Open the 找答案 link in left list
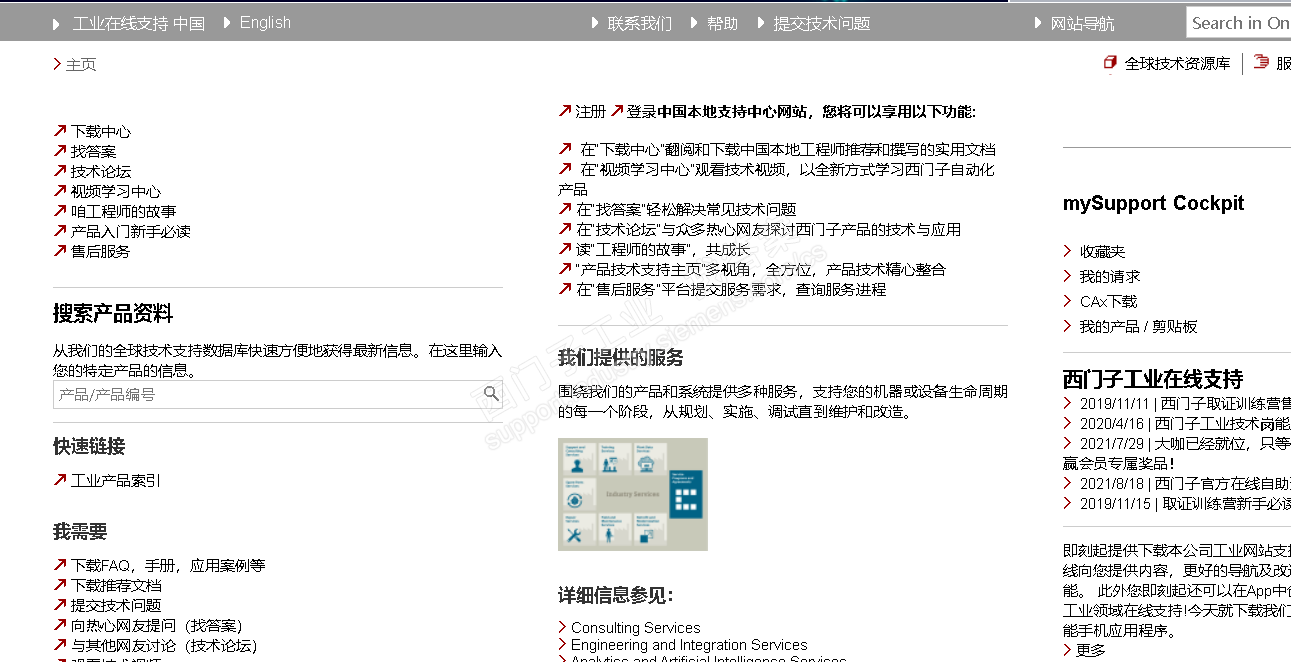1291x662 pixels. [x=93, y=151]
